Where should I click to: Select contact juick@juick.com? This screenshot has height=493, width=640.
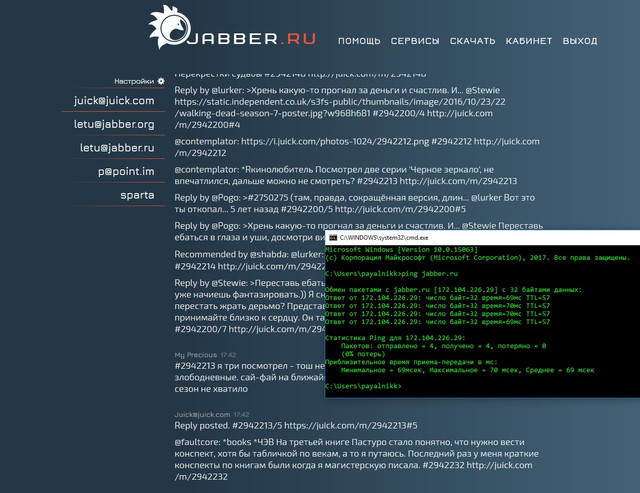coord(114,100)
